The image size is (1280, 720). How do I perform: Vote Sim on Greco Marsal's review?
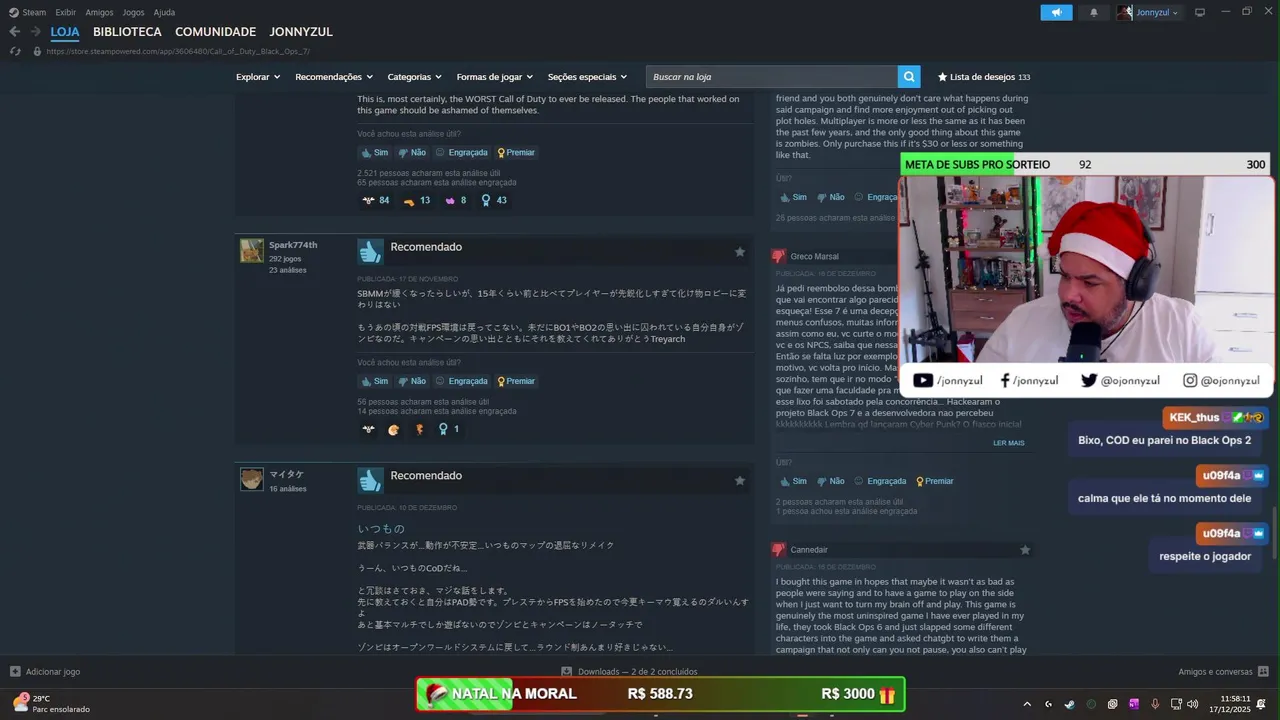793,481
